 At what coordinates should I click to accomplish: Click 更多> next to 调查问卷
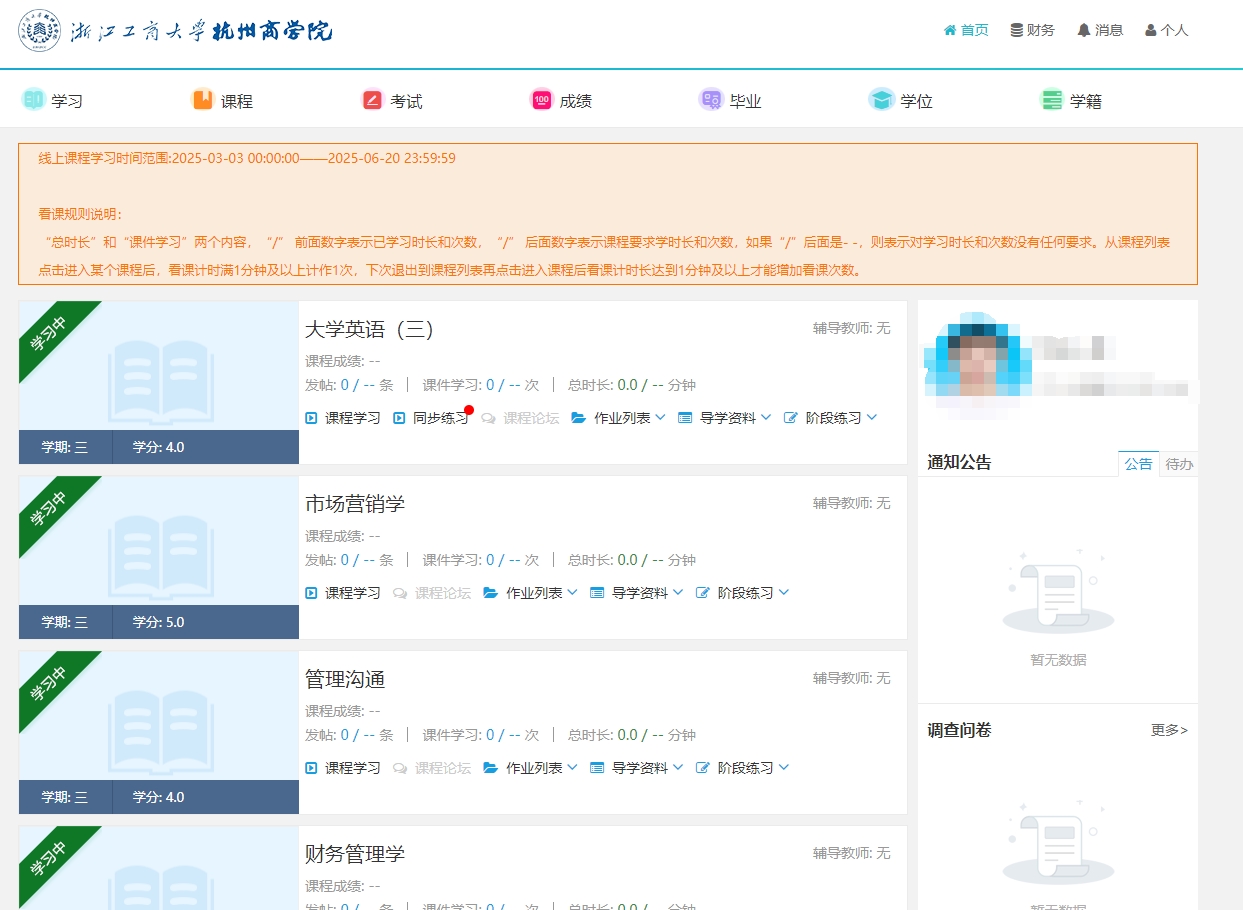coord(1169,730)
